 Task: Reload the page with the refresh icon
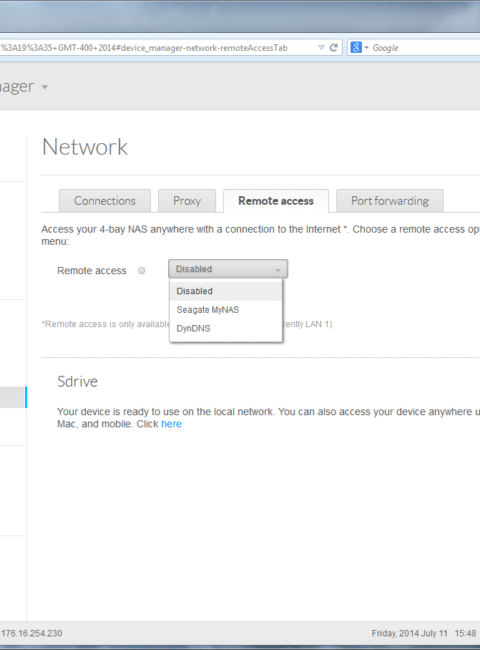[334, 48]
